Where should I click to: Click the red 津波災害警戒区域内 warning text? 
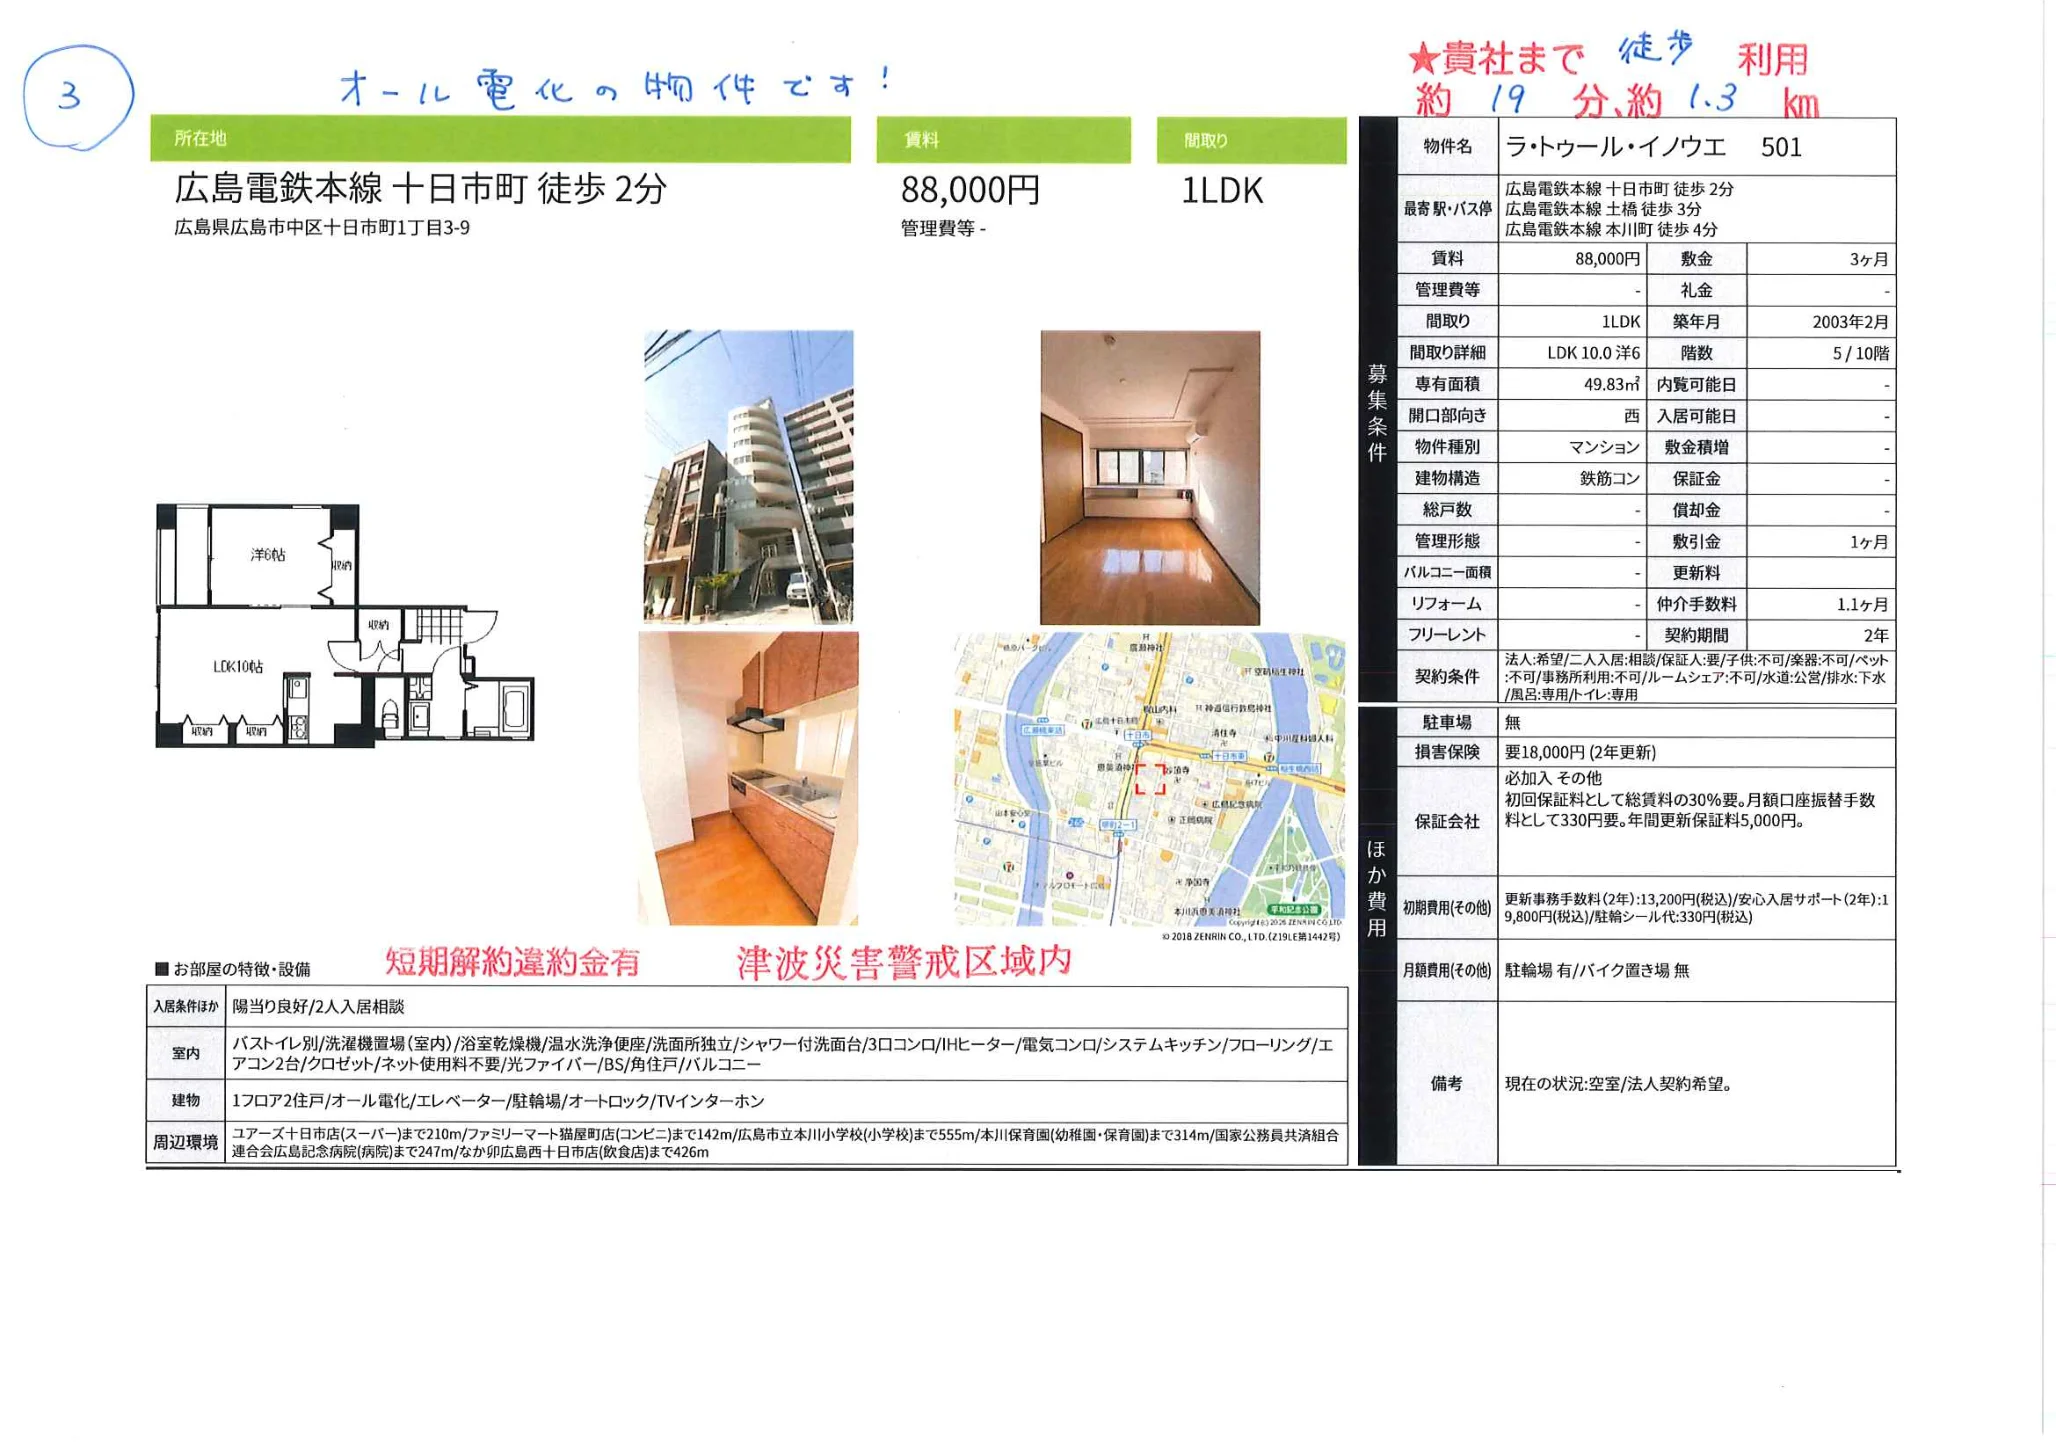click(904, 962)
